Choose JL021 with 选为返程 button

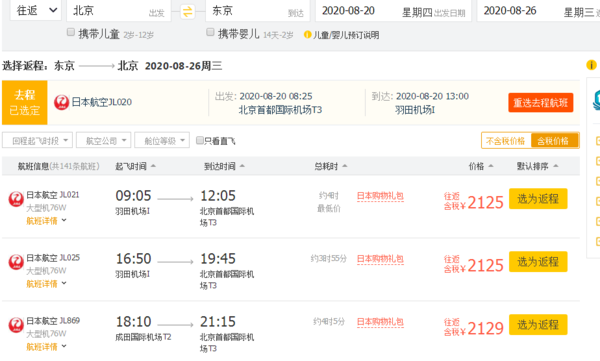pos(538,199)
